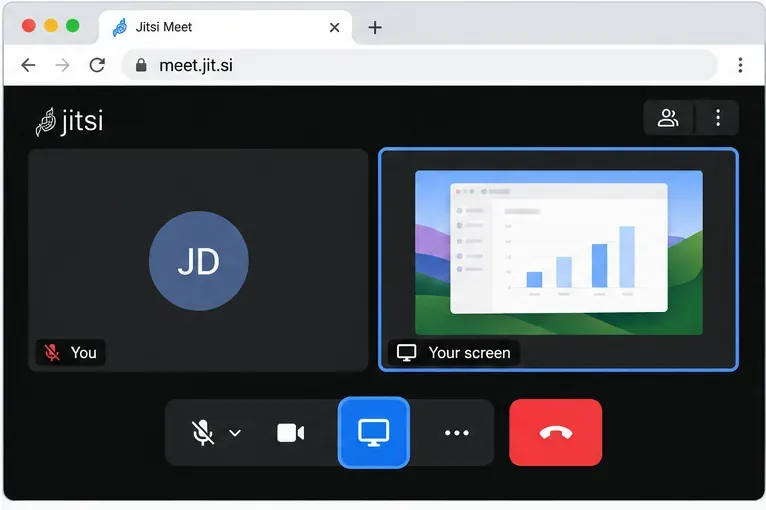
Task: Open the participants panel icon
Action: click(x=668, y=118)
